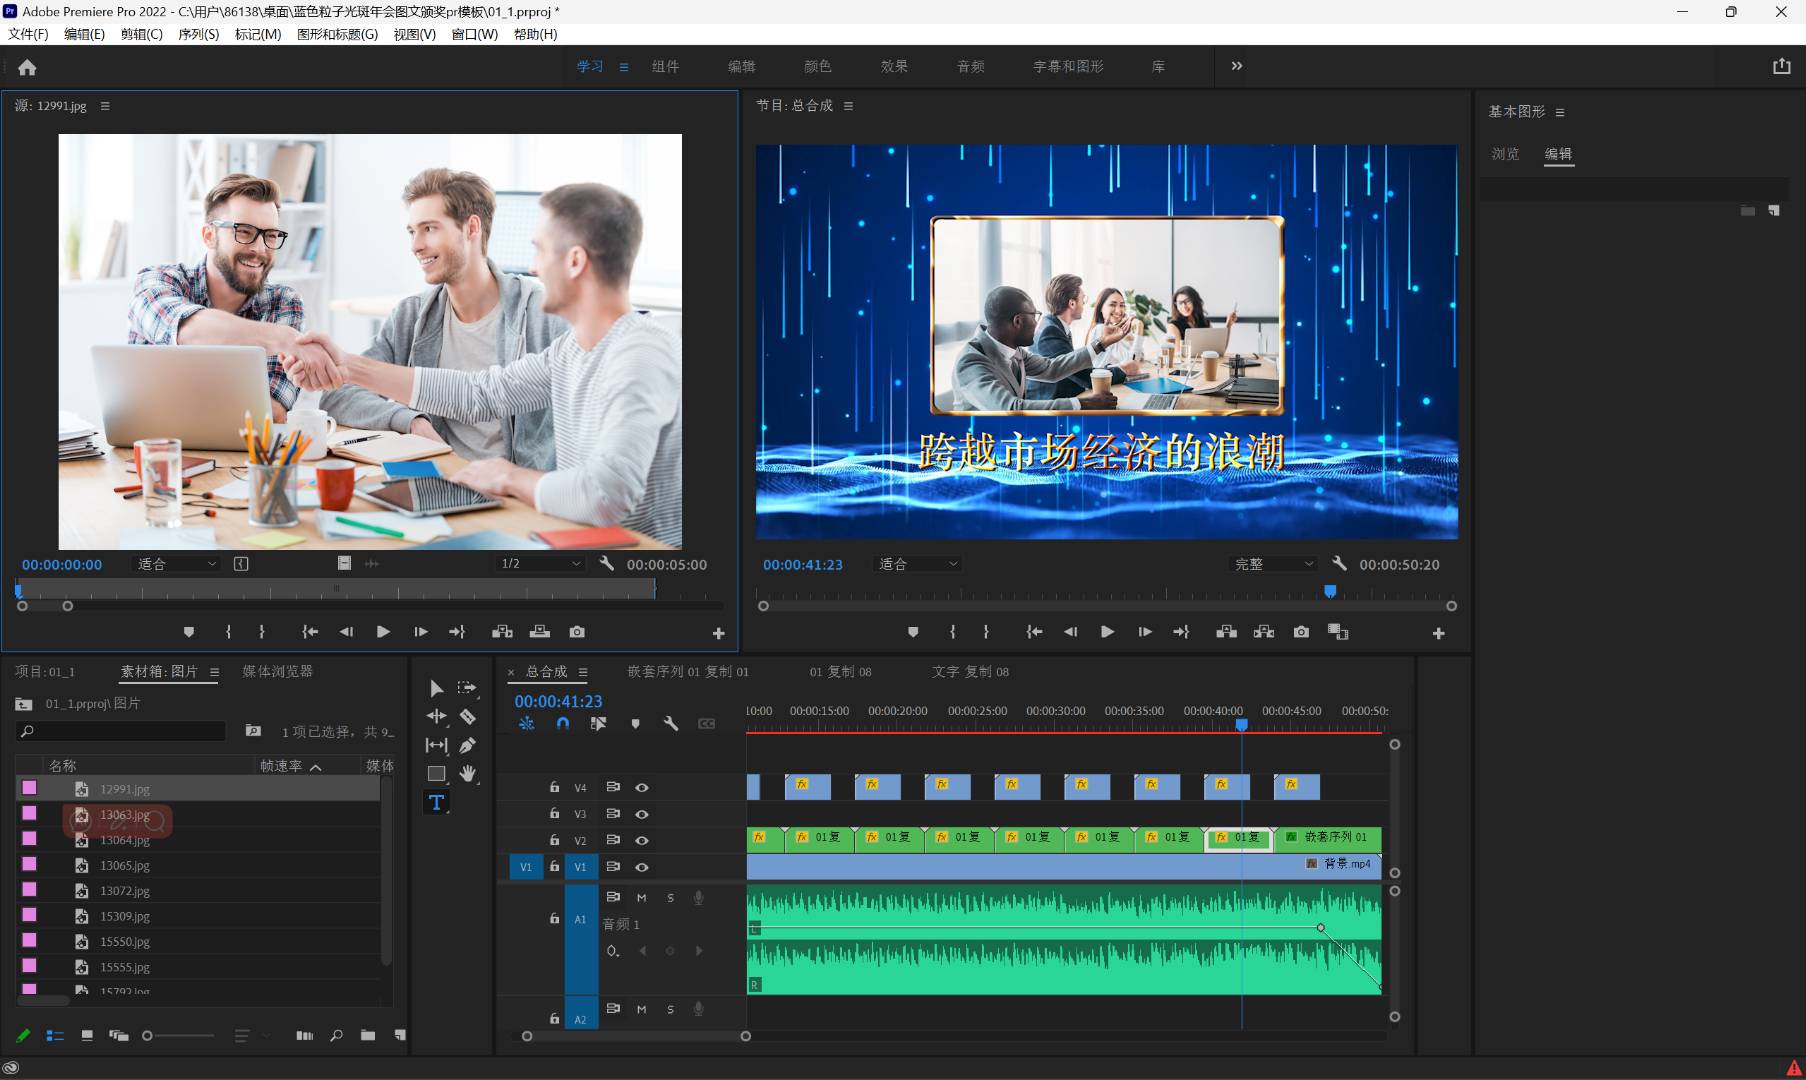Viewport: 1806px width, 1080px height.
Task: Select the Selection tool arrow
Action: tap(436, 688)
